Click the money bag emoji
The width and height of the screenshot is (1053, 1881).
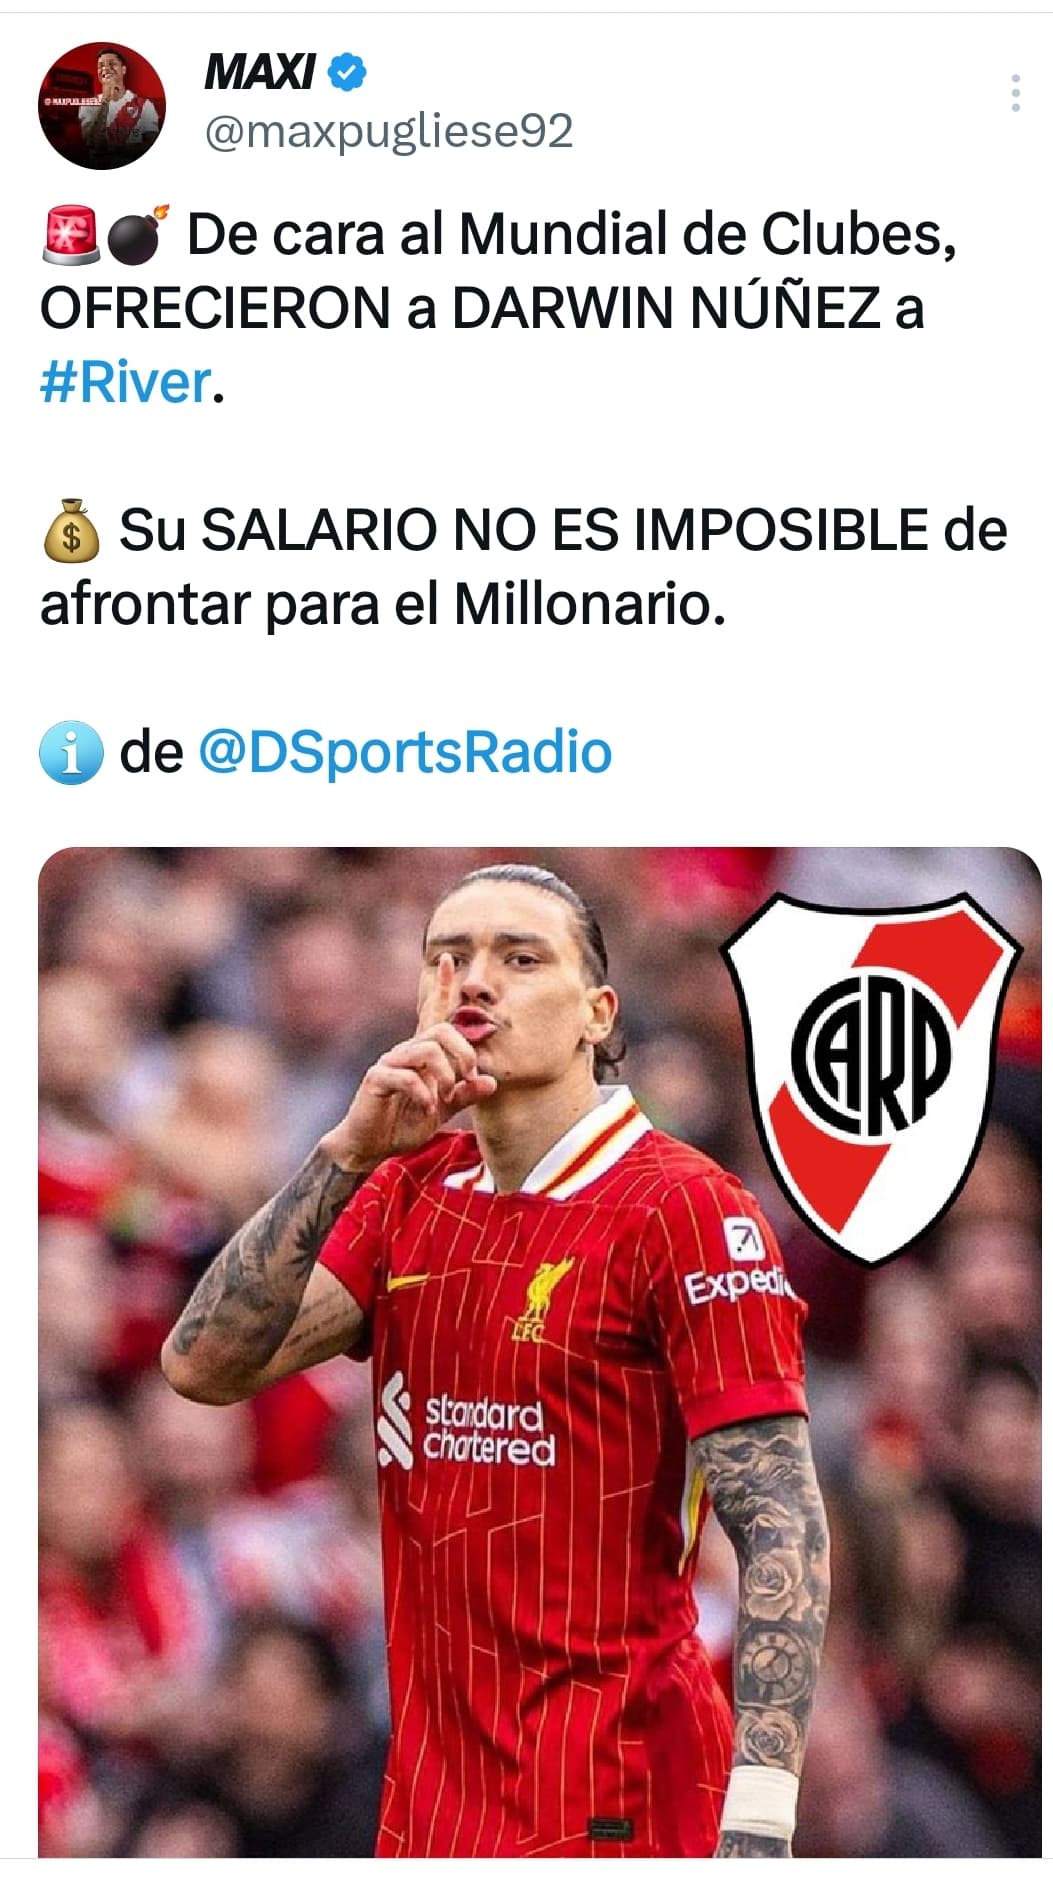click(71, 531)
